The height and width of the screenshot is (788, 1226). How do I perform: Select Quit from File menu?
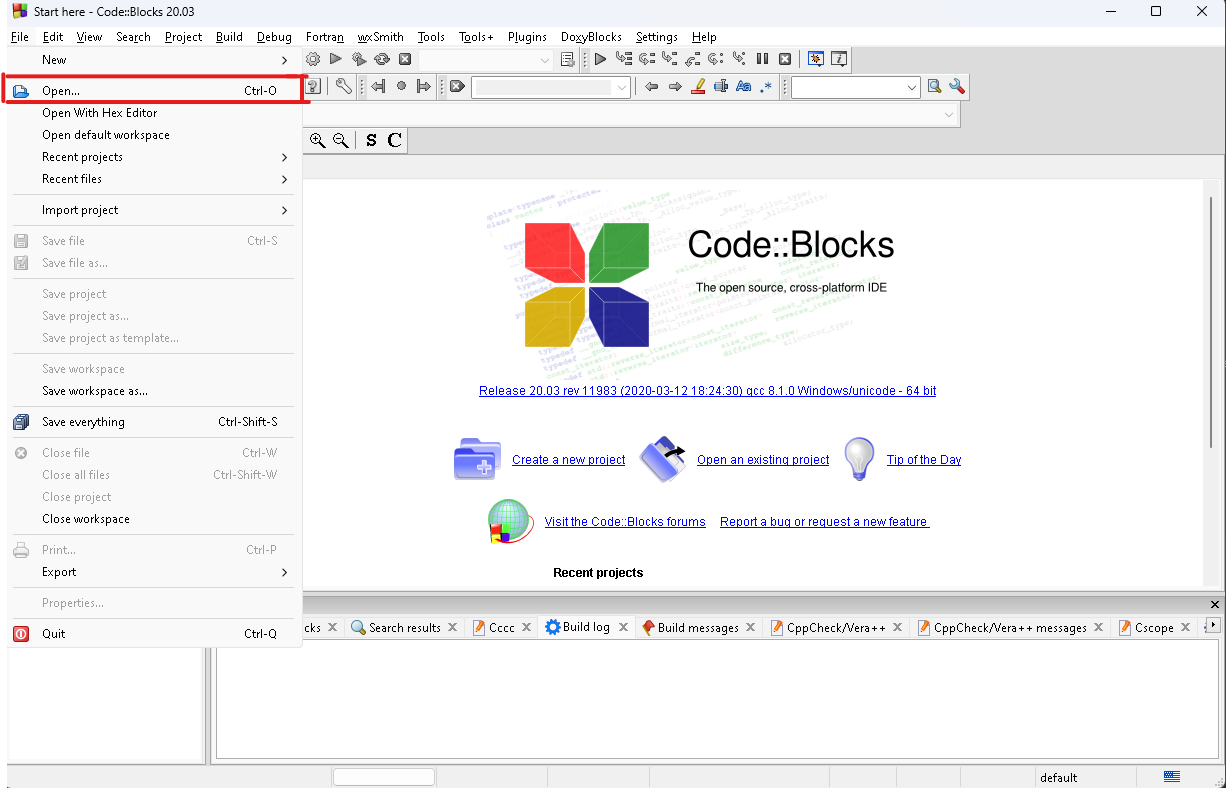(155, 634)
